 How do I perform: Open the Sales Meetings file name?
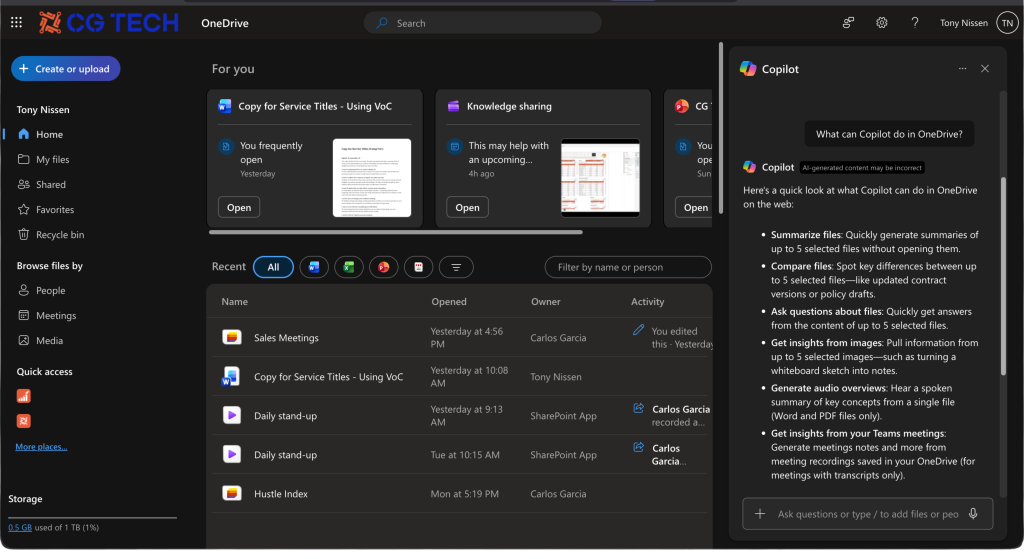click(x=286, y=338)
